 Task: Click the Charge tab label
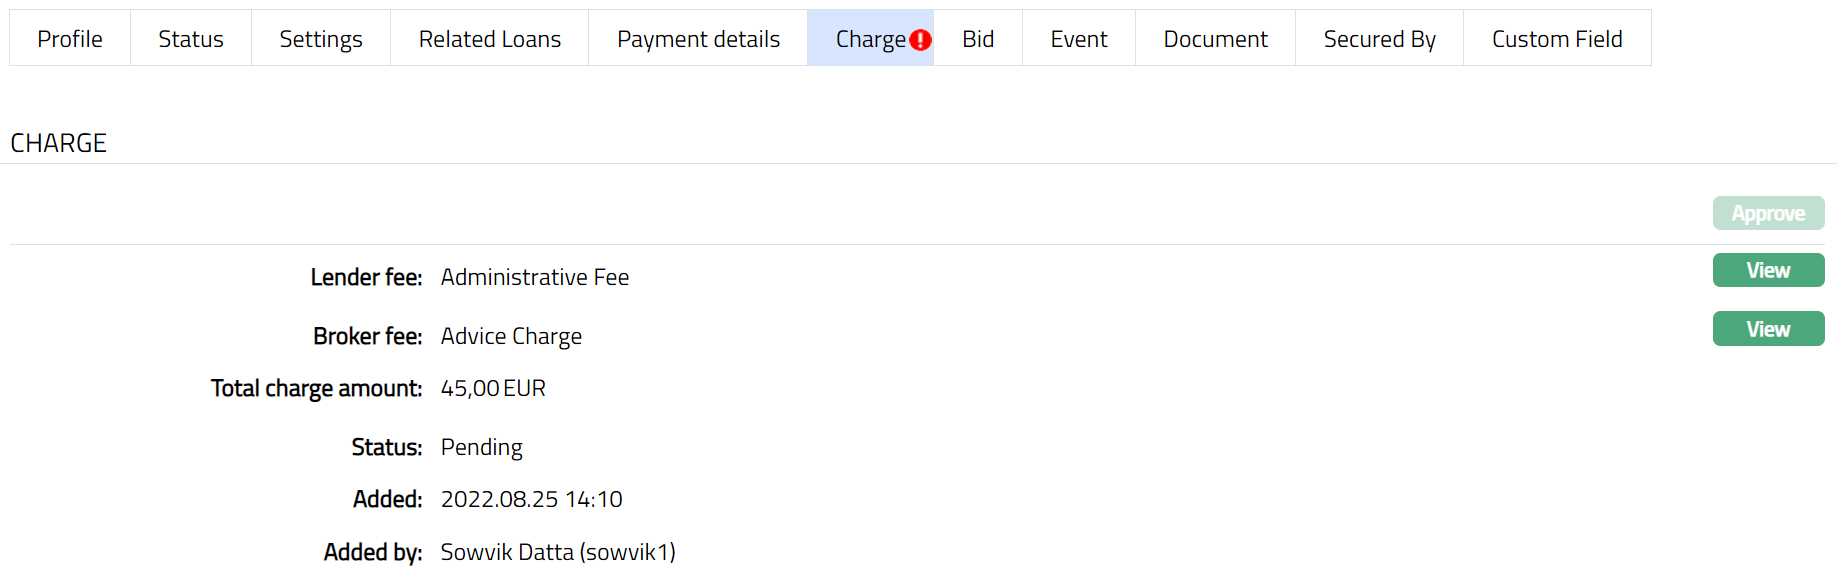(x=869, y=39)
